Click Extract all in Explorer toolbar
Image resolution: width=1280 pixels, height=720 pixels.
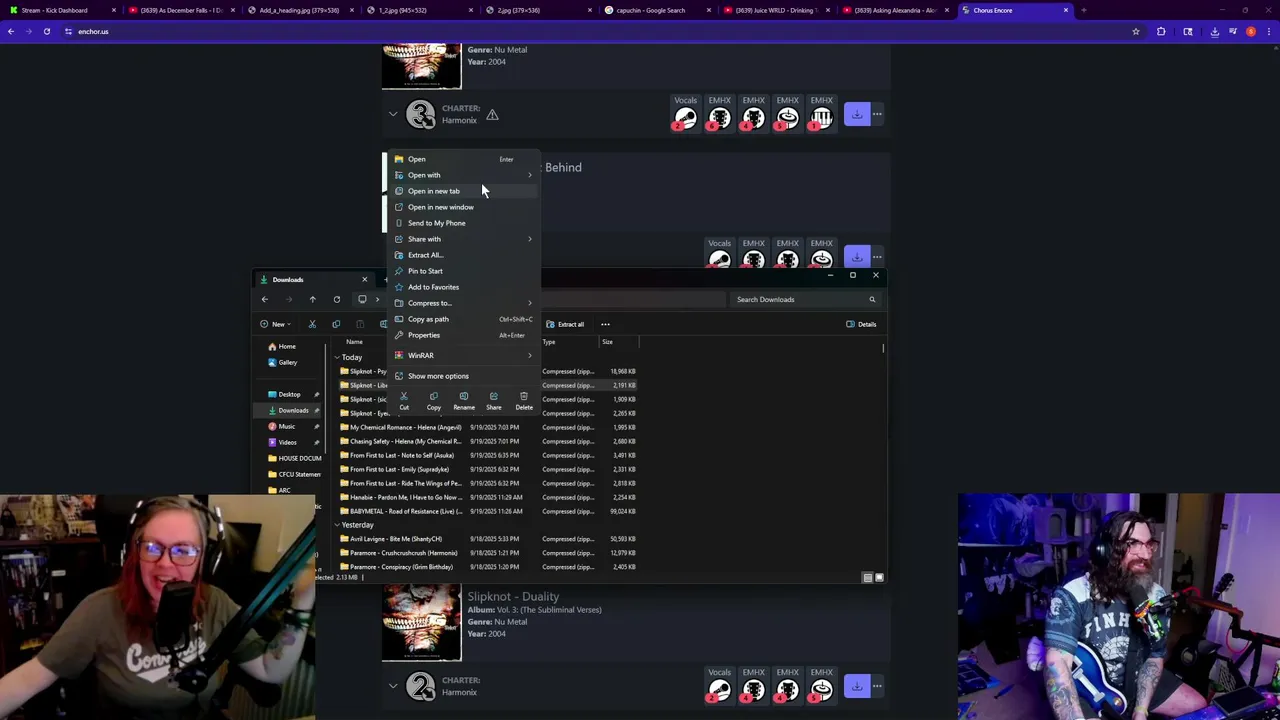click(565, 324)
